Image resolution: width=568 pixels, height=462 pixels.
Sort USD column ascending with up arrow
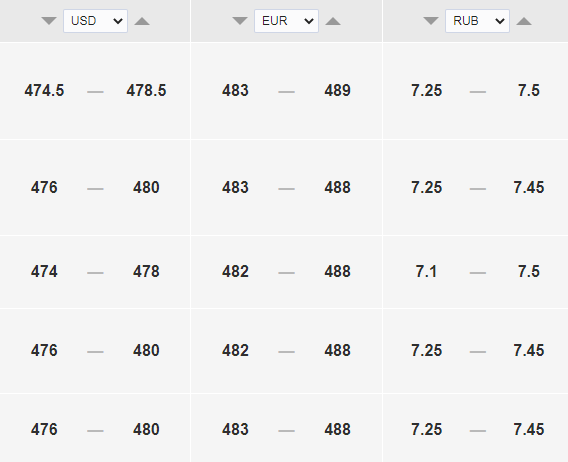coord(142,21)
